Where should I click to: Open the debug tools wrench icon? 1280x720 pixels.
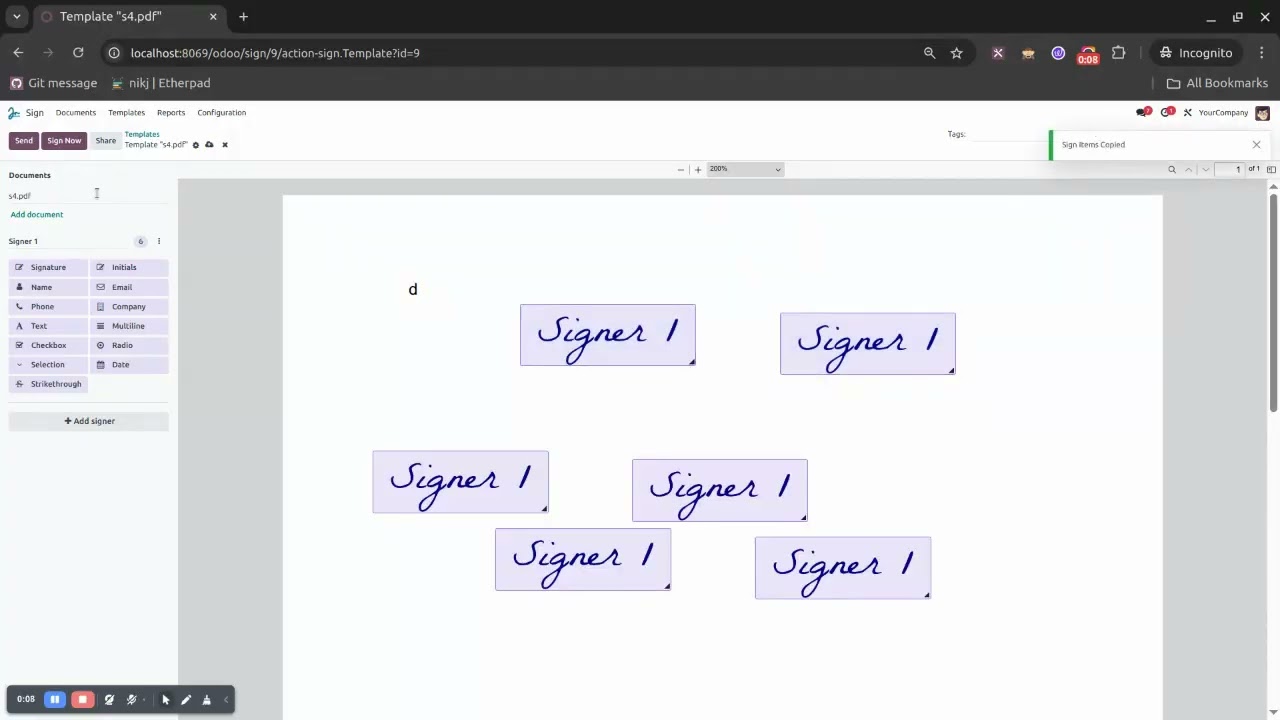[1188, 113]
